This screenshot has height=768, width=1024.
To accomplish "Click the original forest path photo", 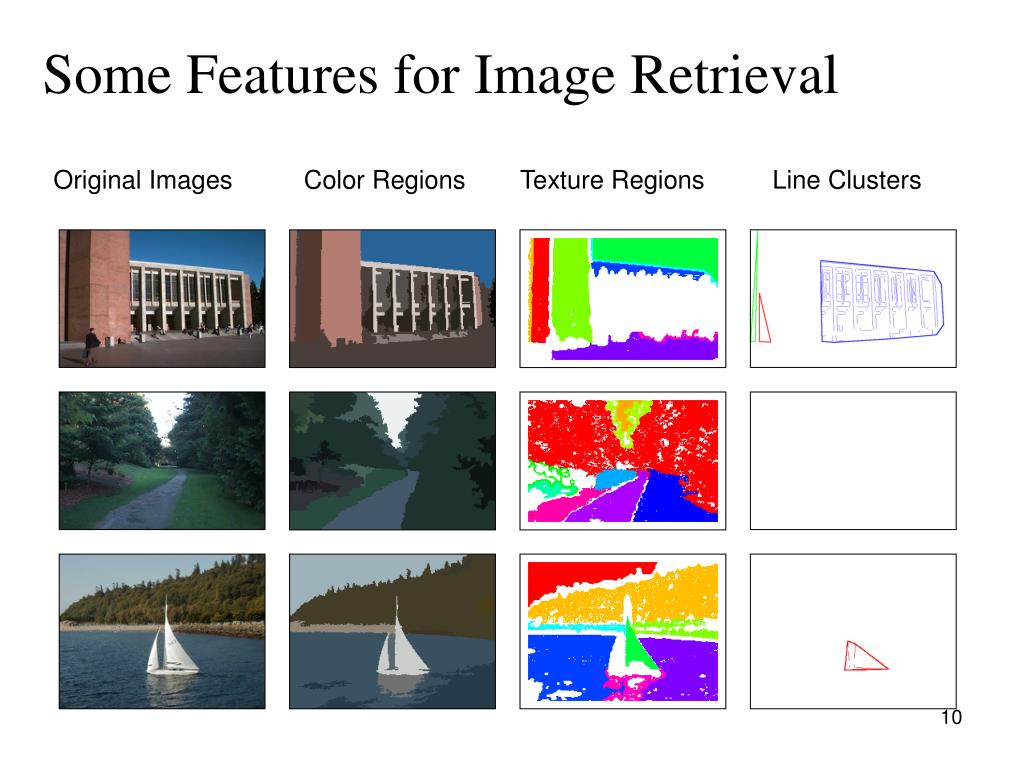I will coord(162,460).
